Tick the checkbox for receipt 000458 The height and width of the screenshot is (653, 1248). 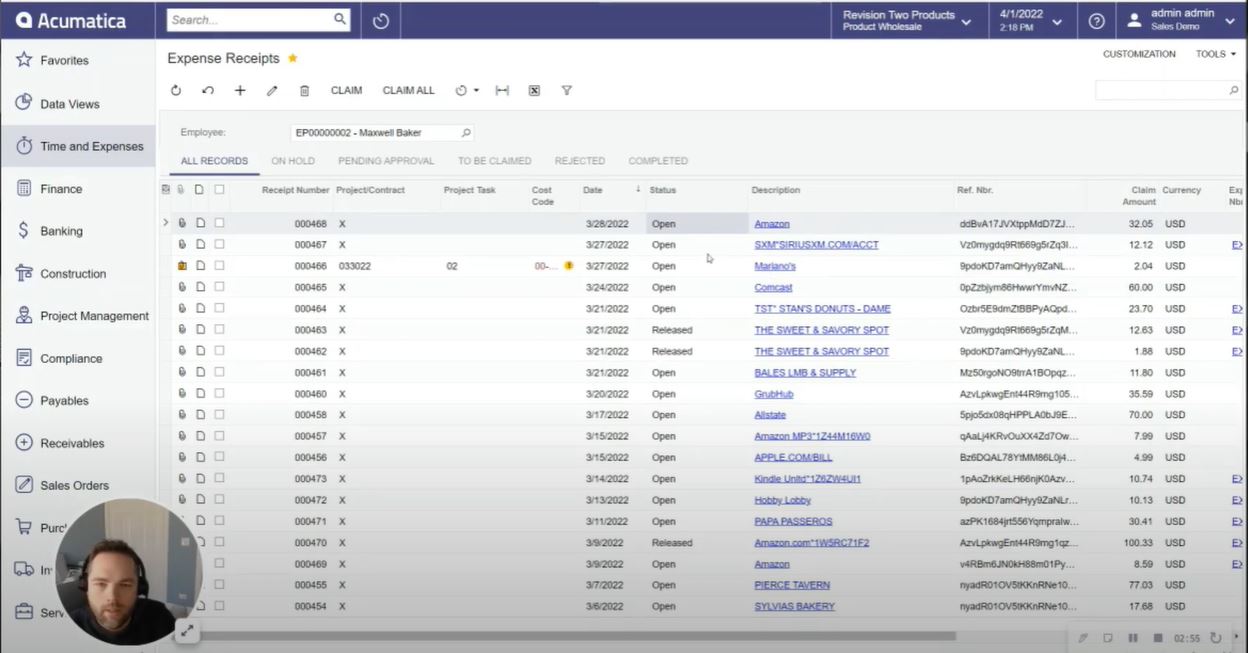coord(219,414)
